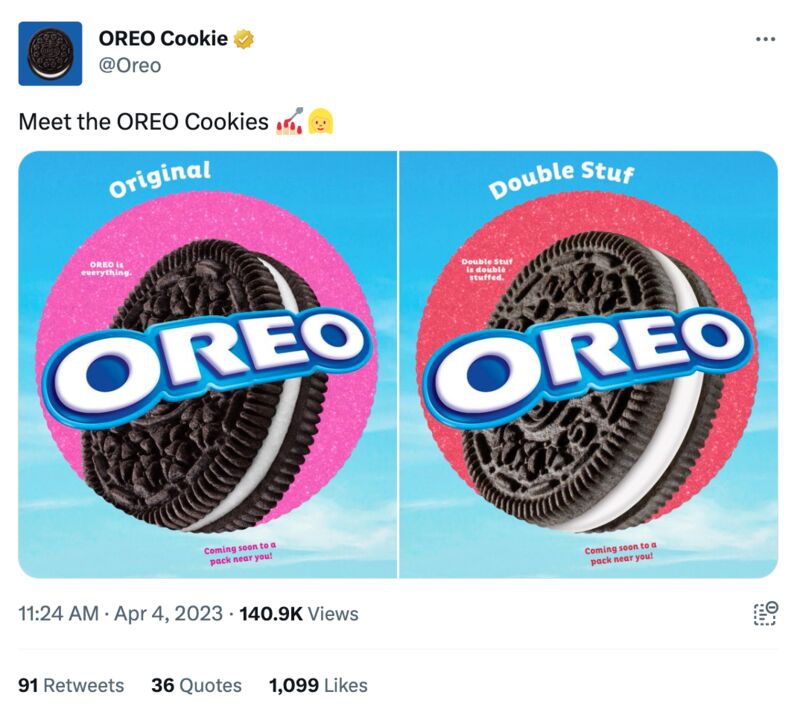800x718 pixels.
Task: Show the 1,099 Likes list
Action: [318, 686]
